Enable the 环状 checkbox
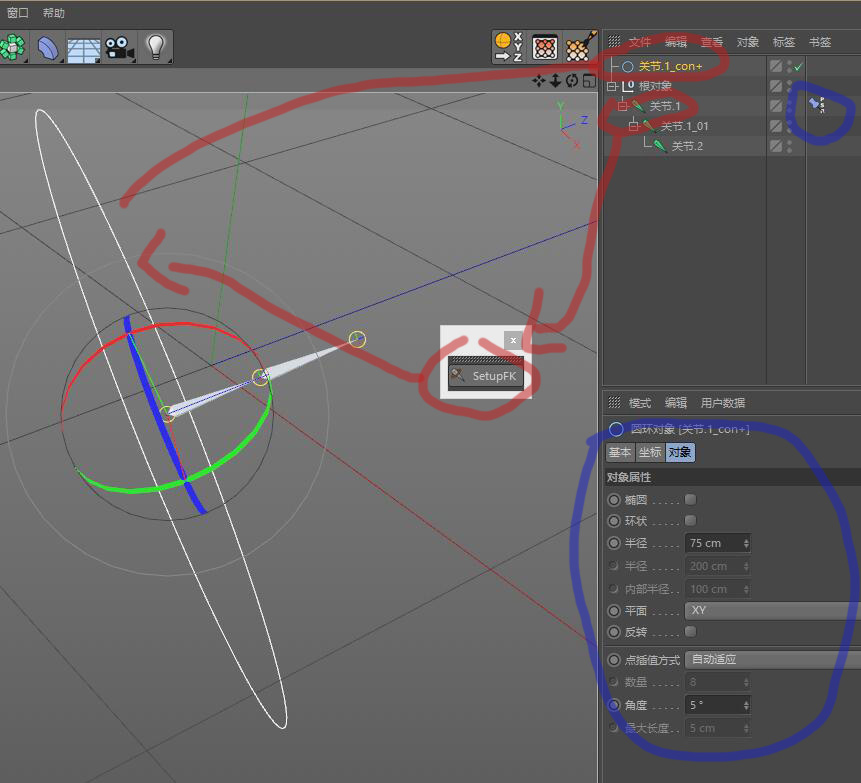 [x=690, y=521]
